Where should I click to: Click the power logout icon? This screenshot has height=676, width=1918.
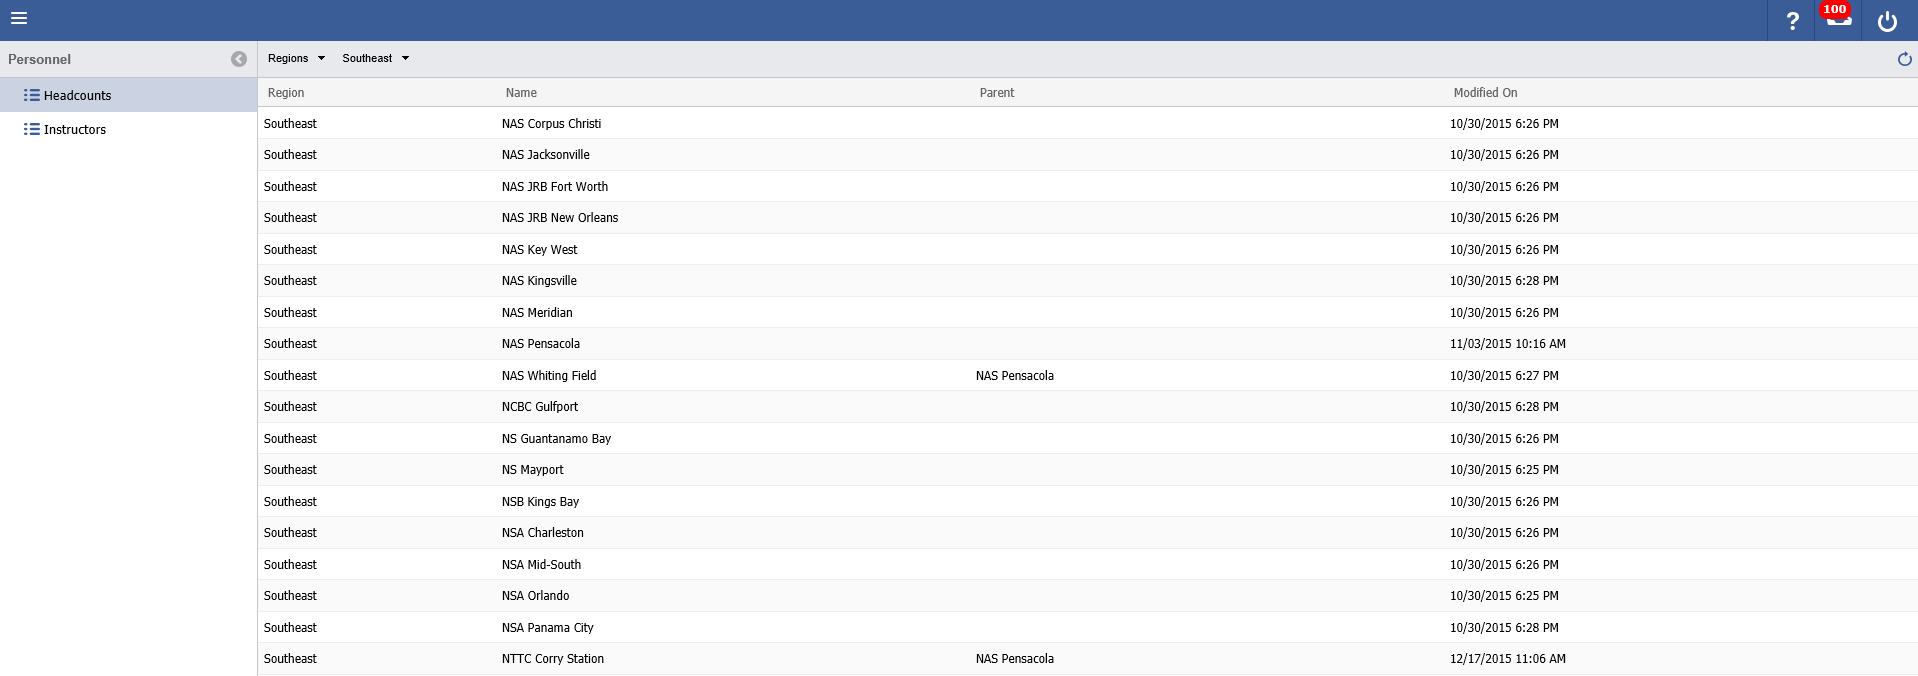pos(1887,21)
